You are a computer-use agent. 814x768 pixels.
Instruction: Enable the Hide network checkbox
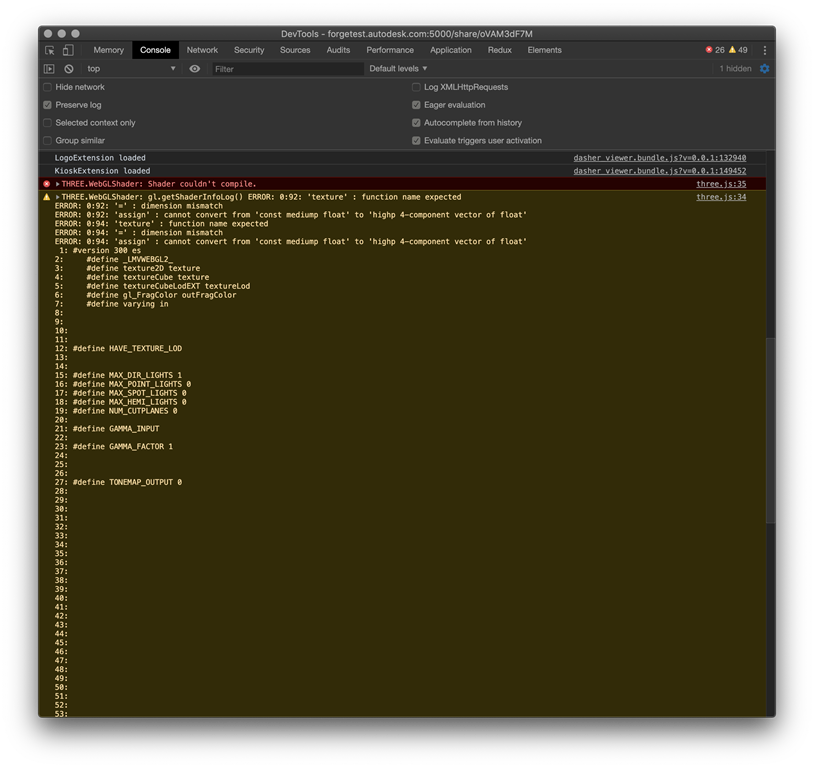click(47, 87)
